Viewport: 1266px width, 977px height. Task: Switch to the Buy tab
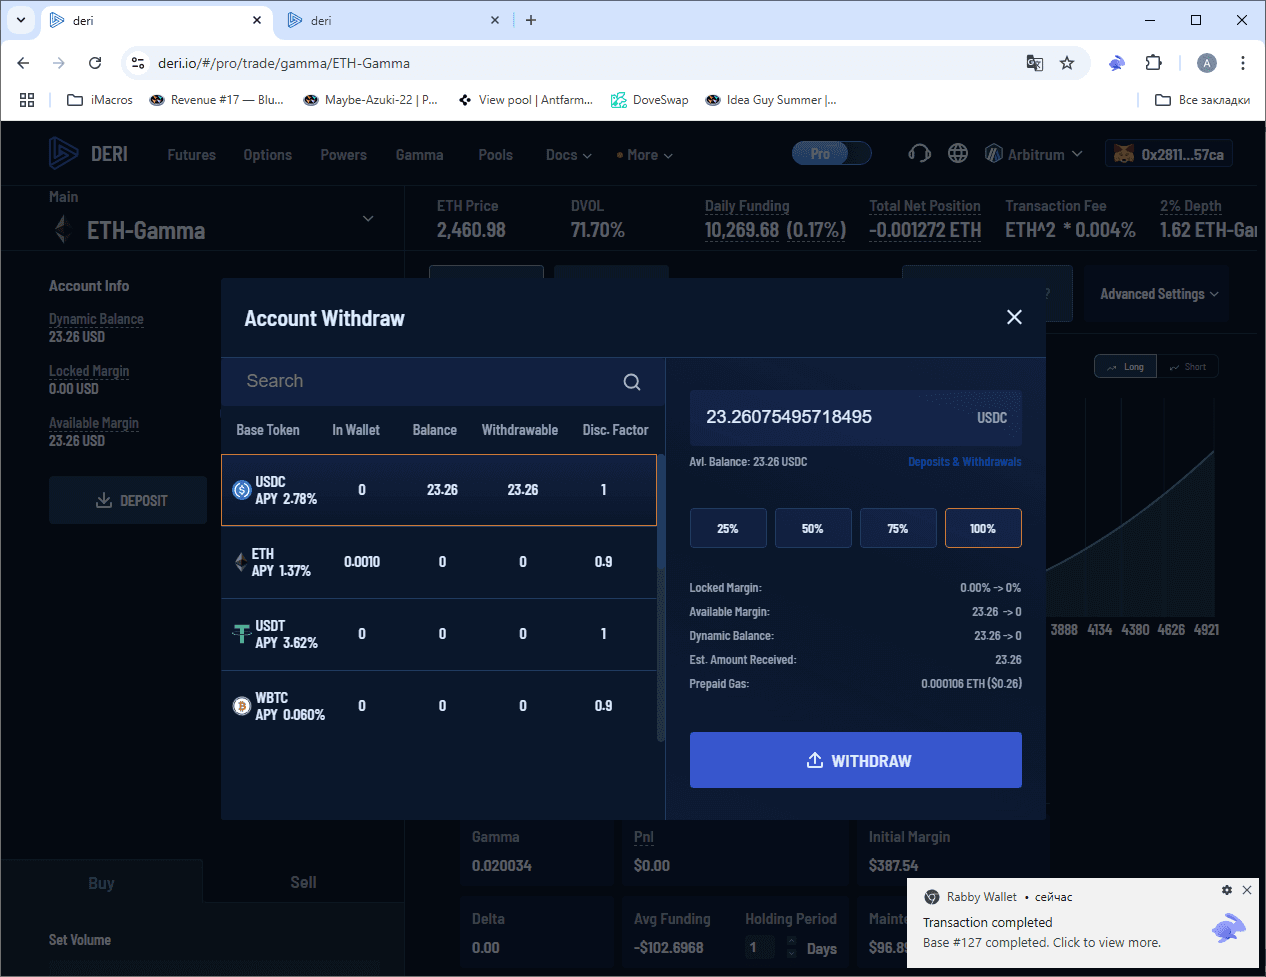pyautogui.click(x=101, y=883)
